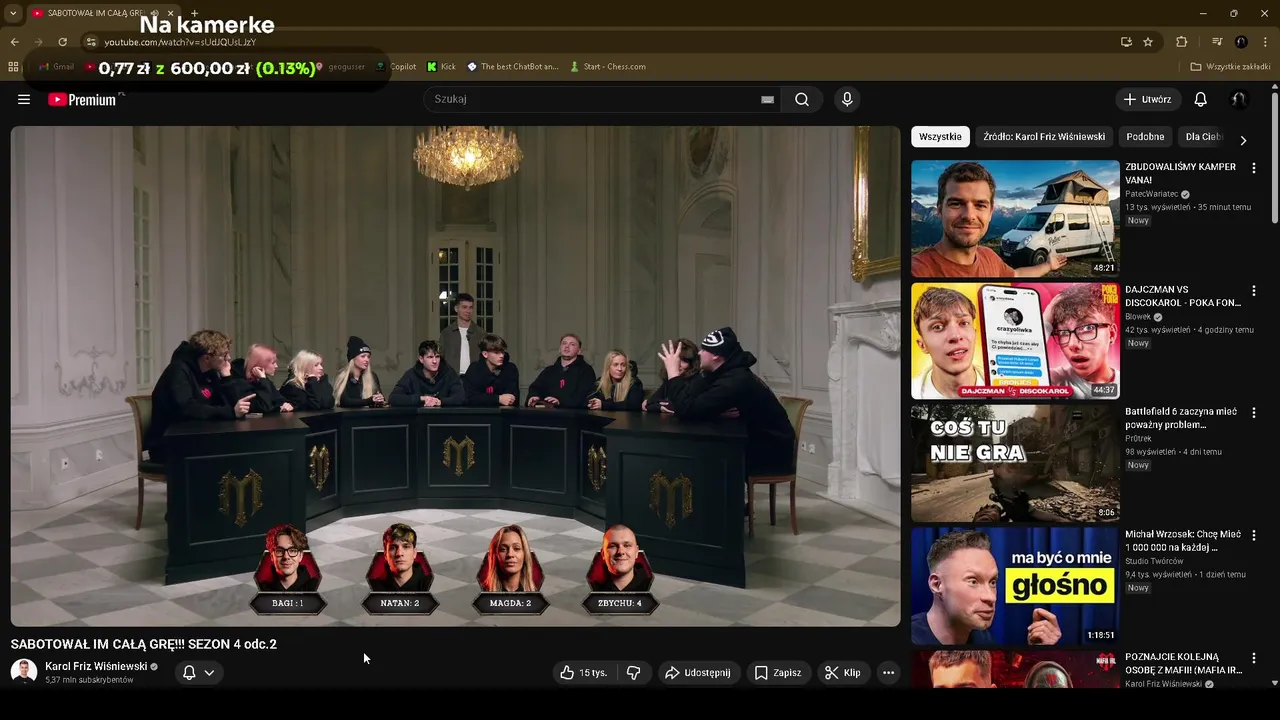The width and height of the screenshot is (1280, 720).
Task: Open a new browser tab
Action: click(194, 13)
